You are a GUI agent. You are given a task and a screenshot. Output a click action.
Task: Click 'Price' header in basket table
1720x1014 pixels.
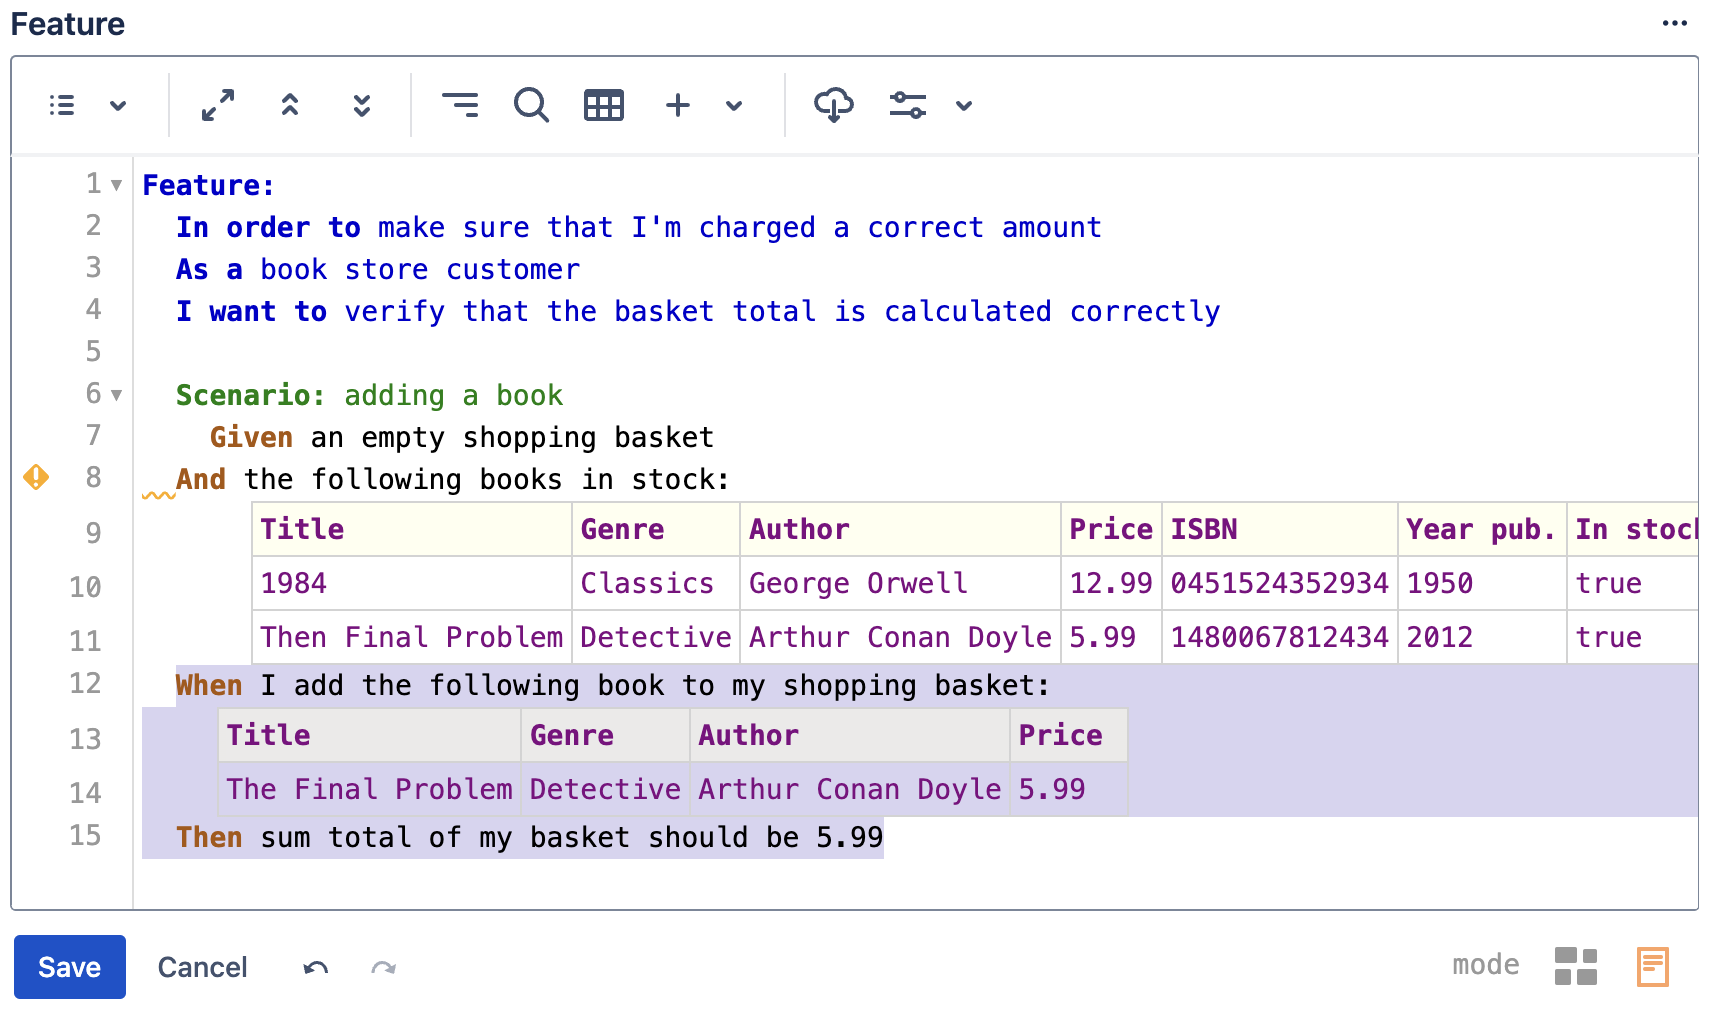point(1069,735)
